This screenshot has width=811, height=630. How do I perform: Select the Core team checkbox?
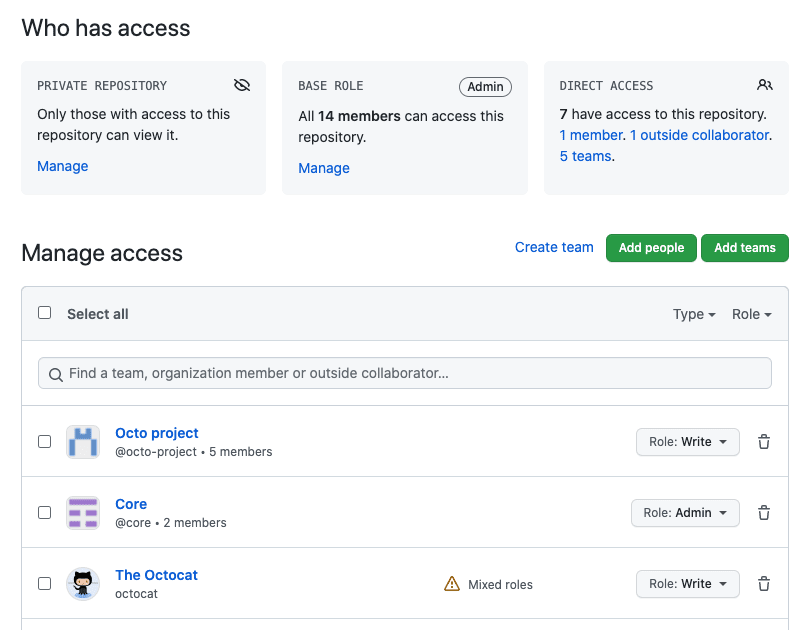tap(44, 513)
